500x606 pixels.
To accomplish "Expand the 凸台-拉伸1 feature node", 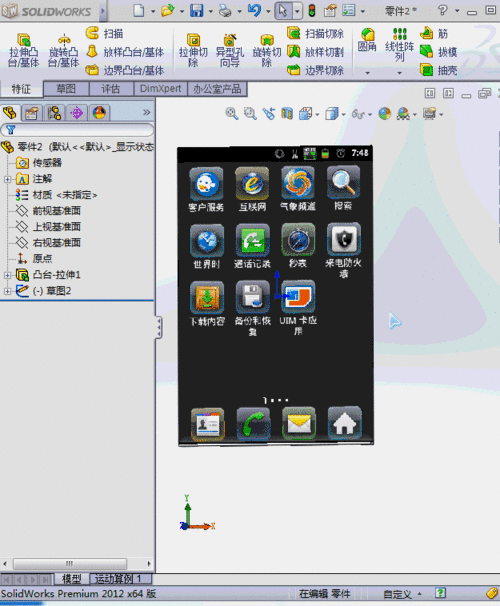I will coord(7,275).
